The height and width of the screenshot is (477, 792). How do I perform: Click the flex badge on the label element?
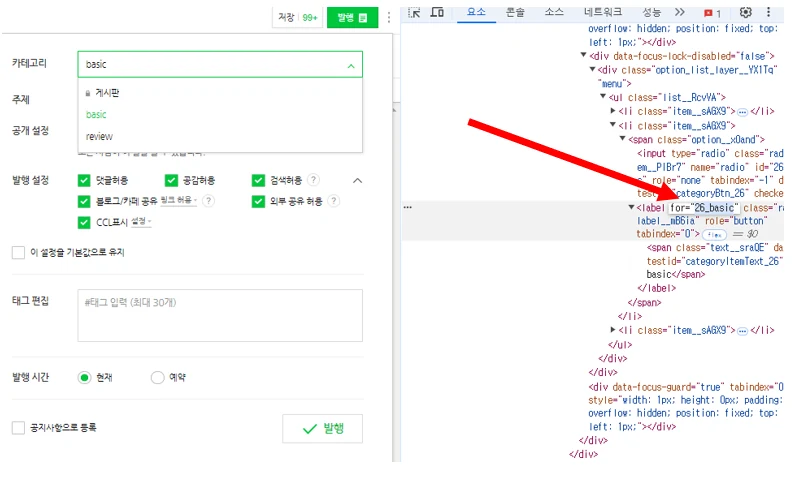[x=714, y=234]
